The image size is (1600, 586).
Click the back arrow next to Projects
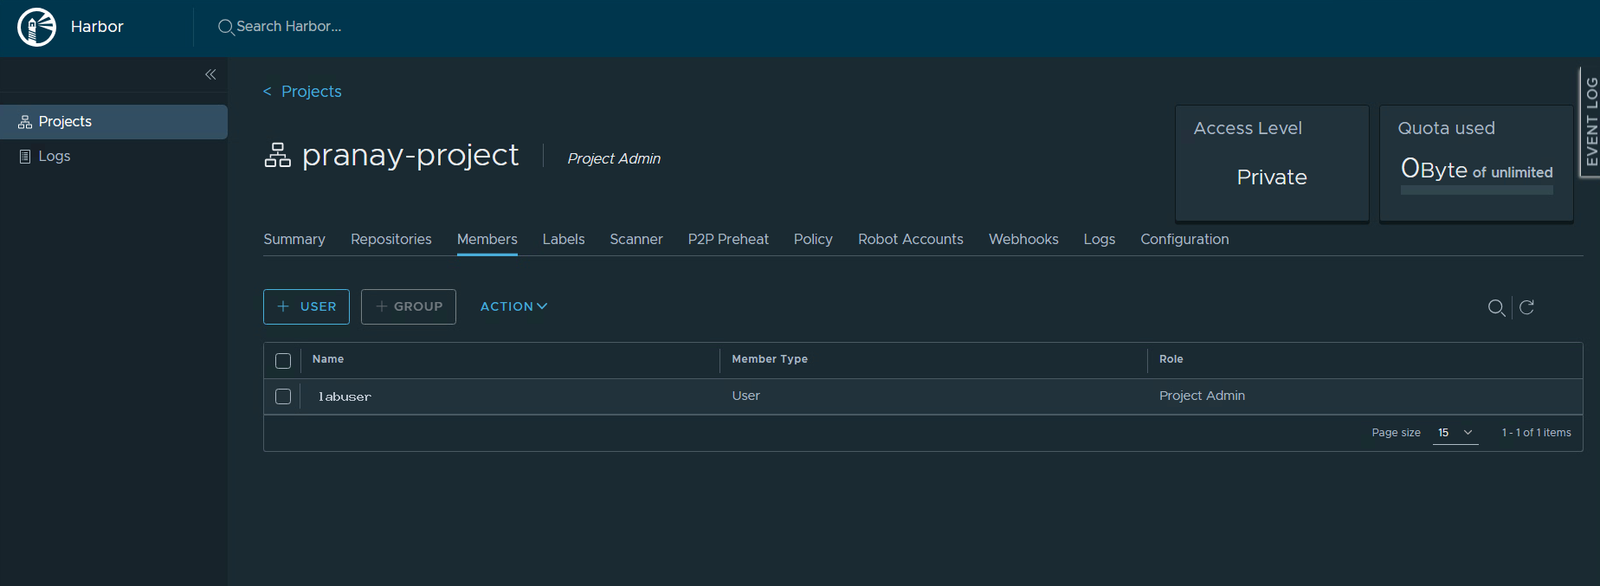point(267,92)
